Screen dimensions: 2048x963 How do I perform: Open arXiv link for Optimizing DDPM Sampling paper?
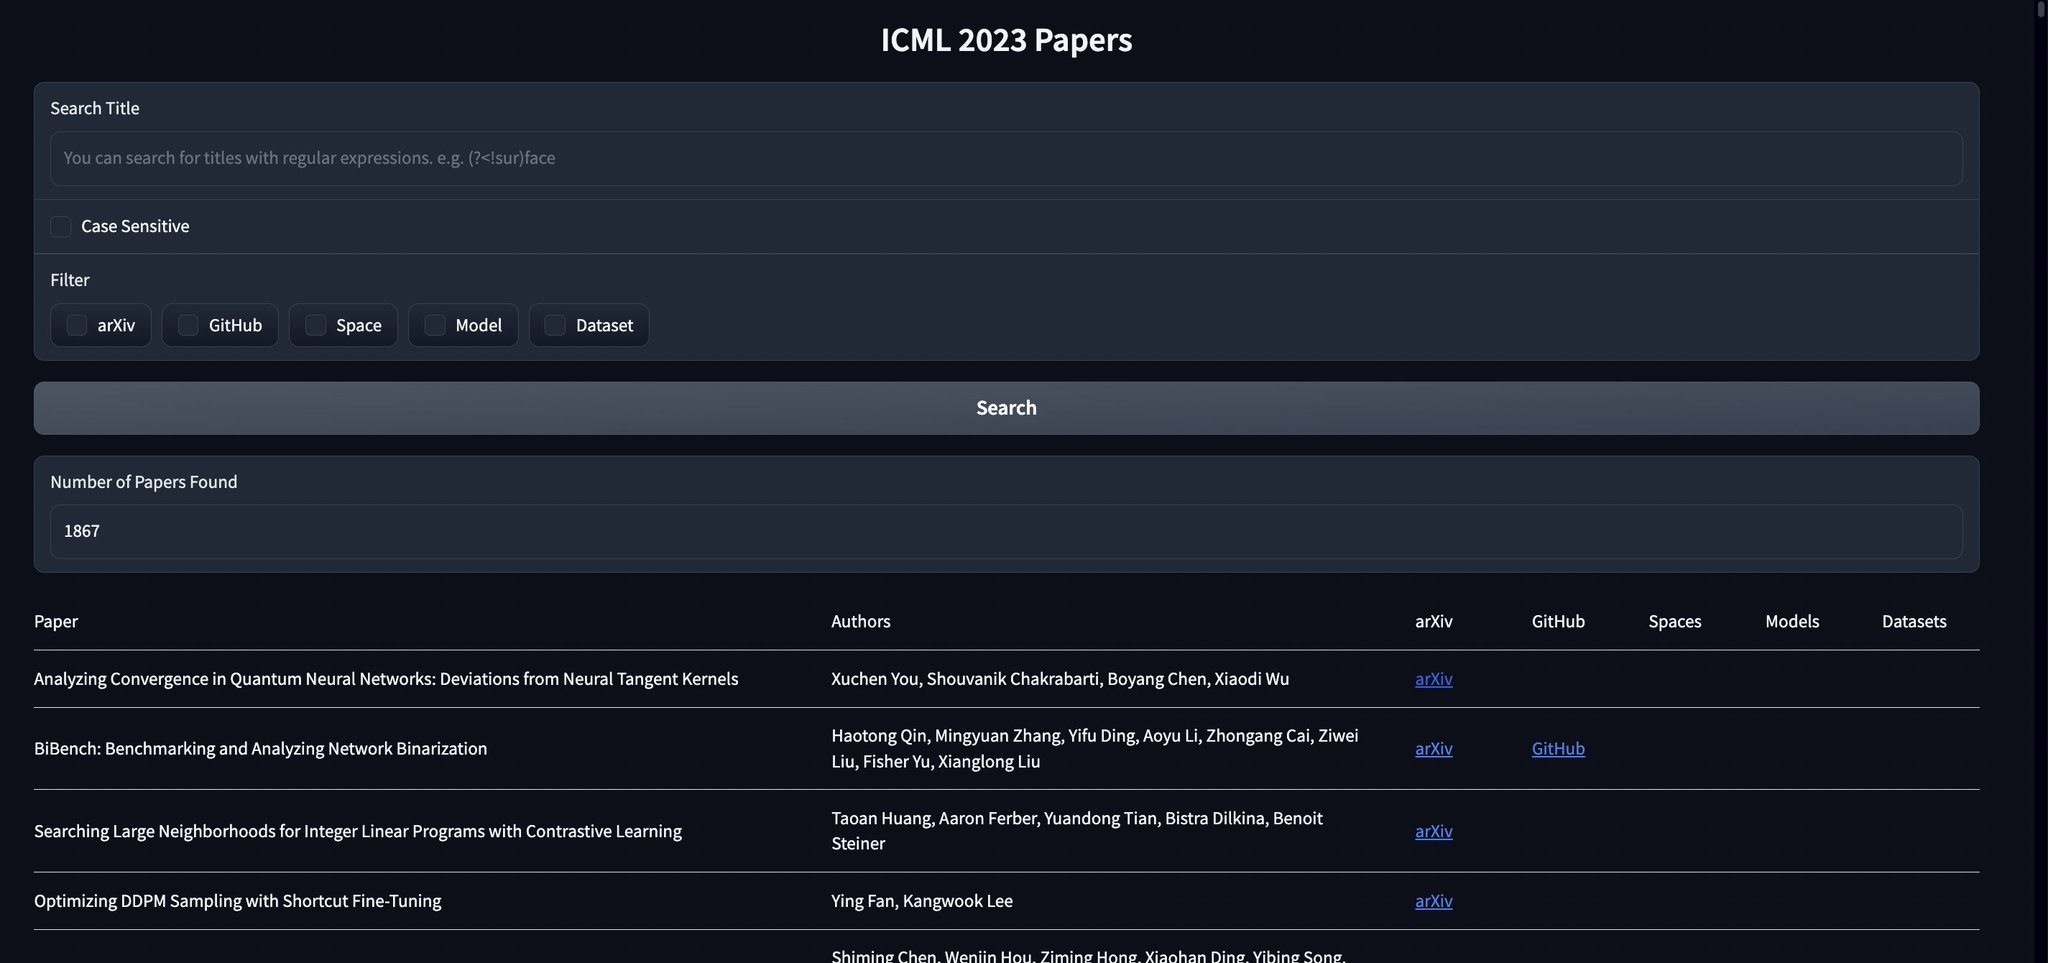[x=1433, y=901]
